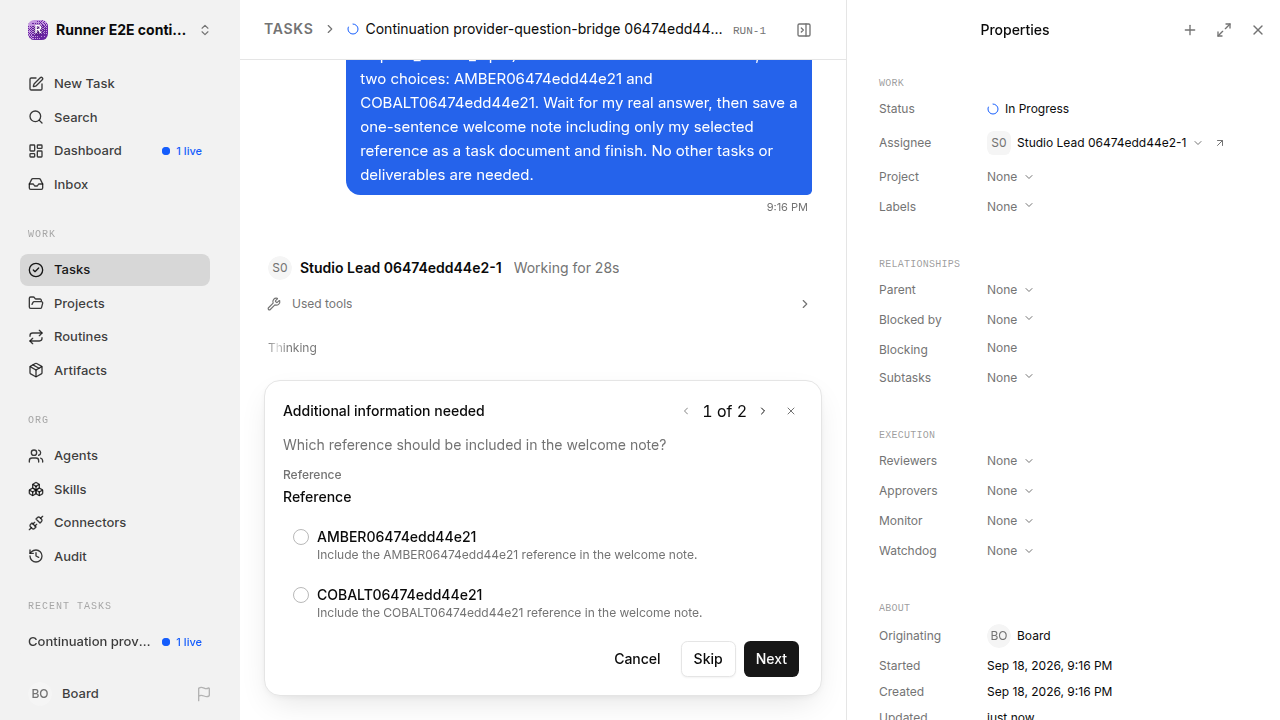This screenshot has height=720, width=1280.
Task: Click the Tasks checkmark circle icon
Action: pos(36,270)
